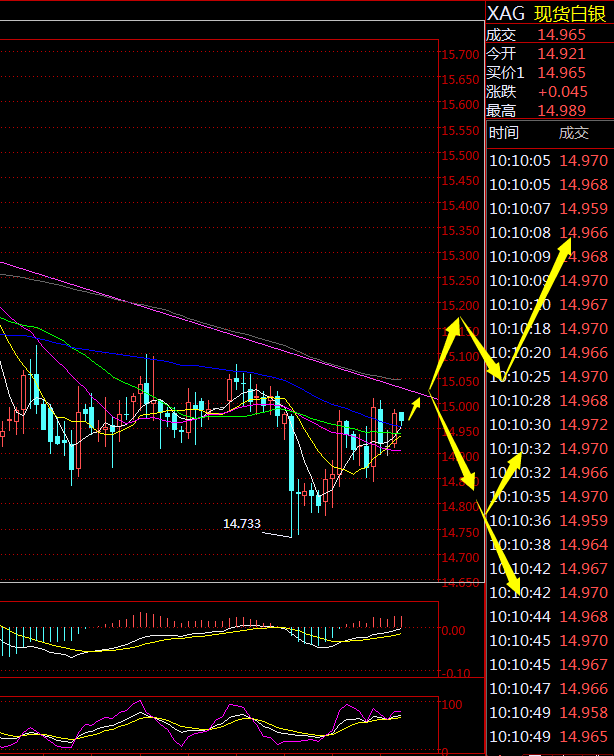Click the 成交 column header in tick list

pyautogui.click(x=574, y=133)
